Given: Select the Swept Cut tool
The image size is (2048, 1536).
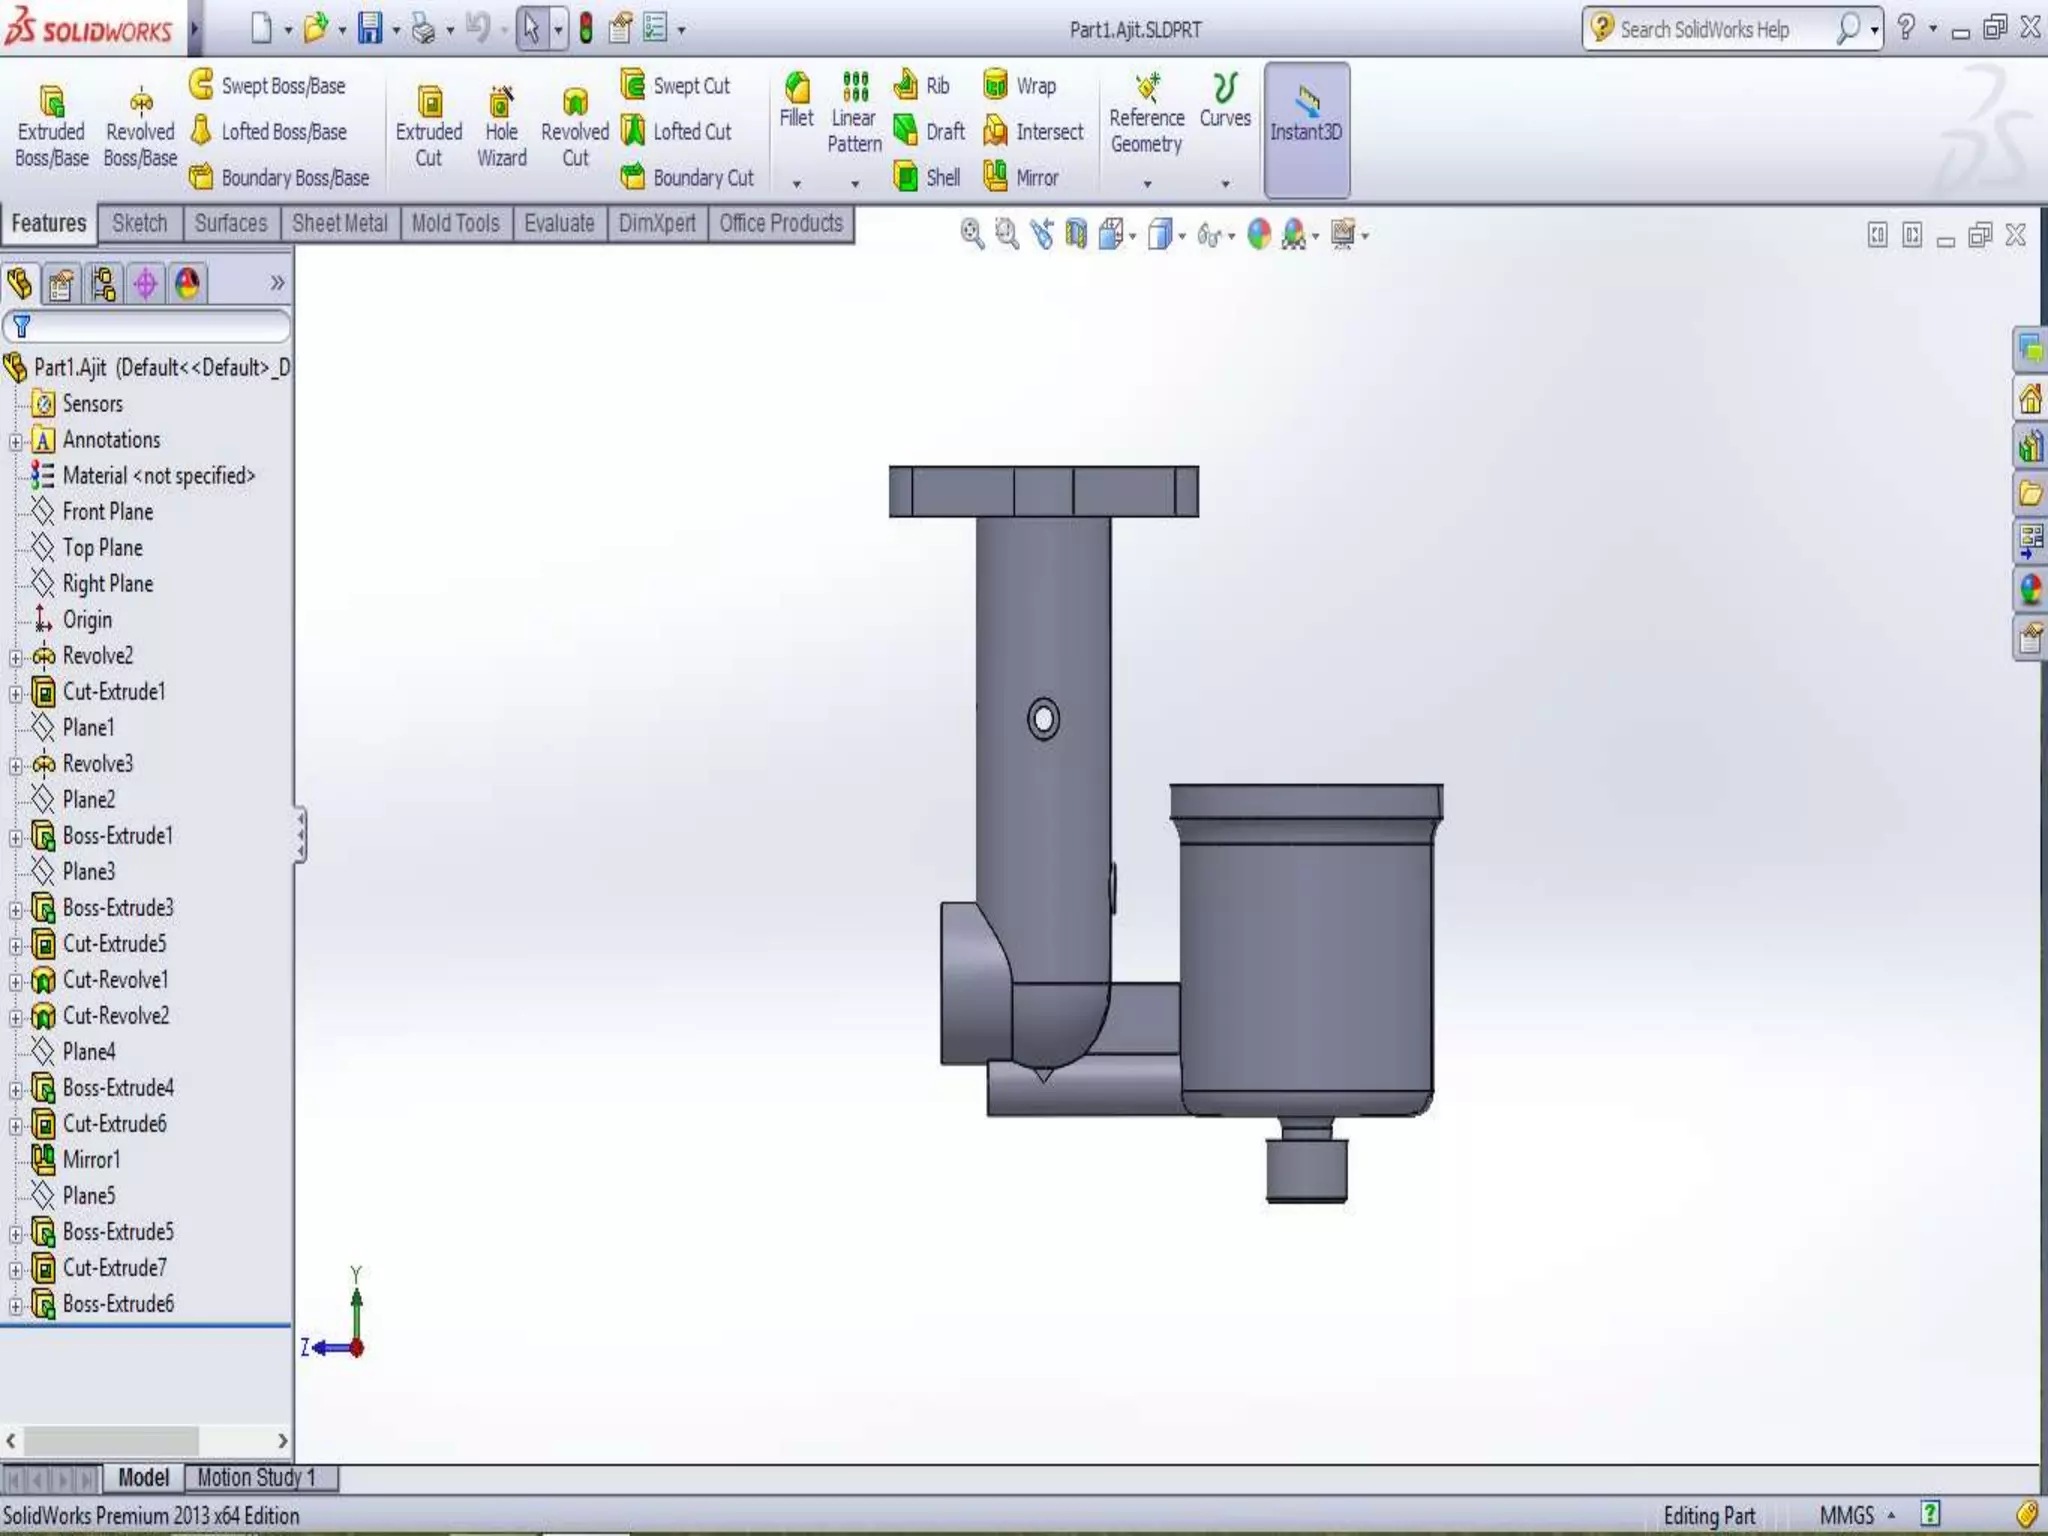Looking at the screenshot, I should pos(676,85).
